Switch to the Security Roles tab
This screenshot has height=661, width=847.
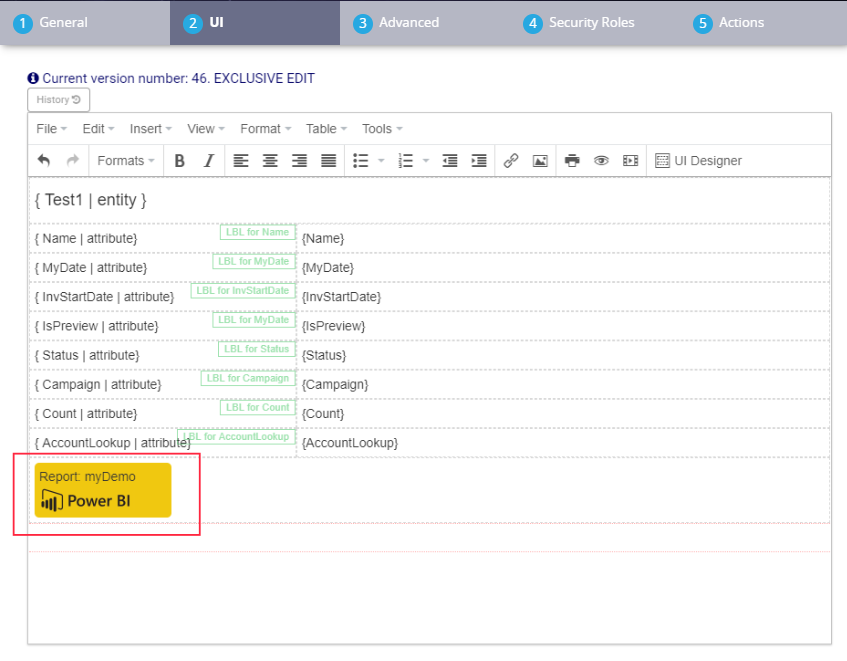(x=590, y=23)
